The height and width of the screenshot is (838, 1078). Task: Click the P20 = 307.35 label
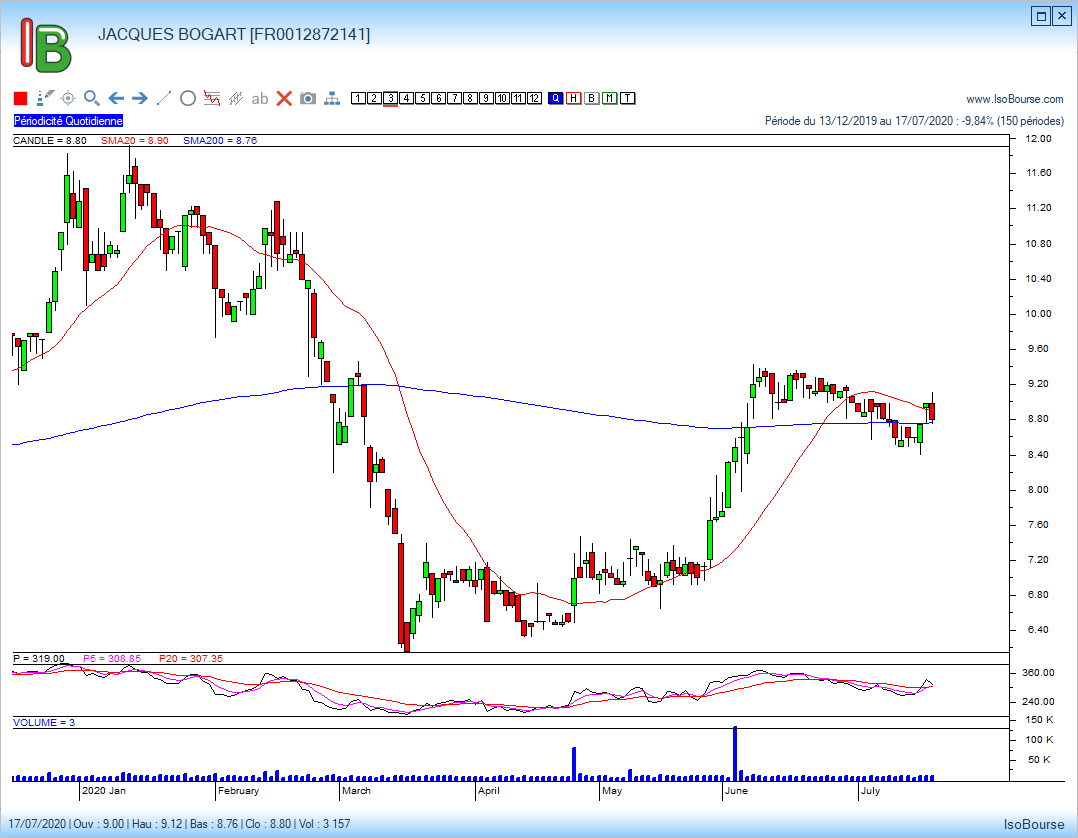click(191, 659)
